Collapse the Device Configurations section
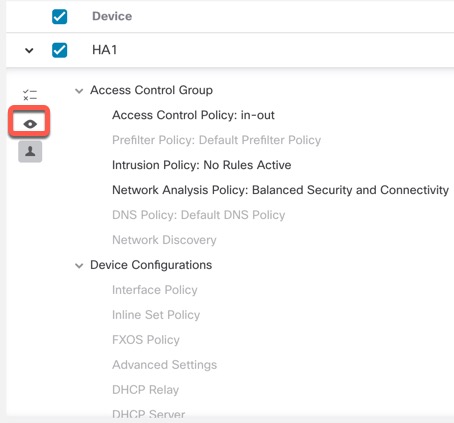The height and width of the screenshot is (423, 454). click(79, 266)
